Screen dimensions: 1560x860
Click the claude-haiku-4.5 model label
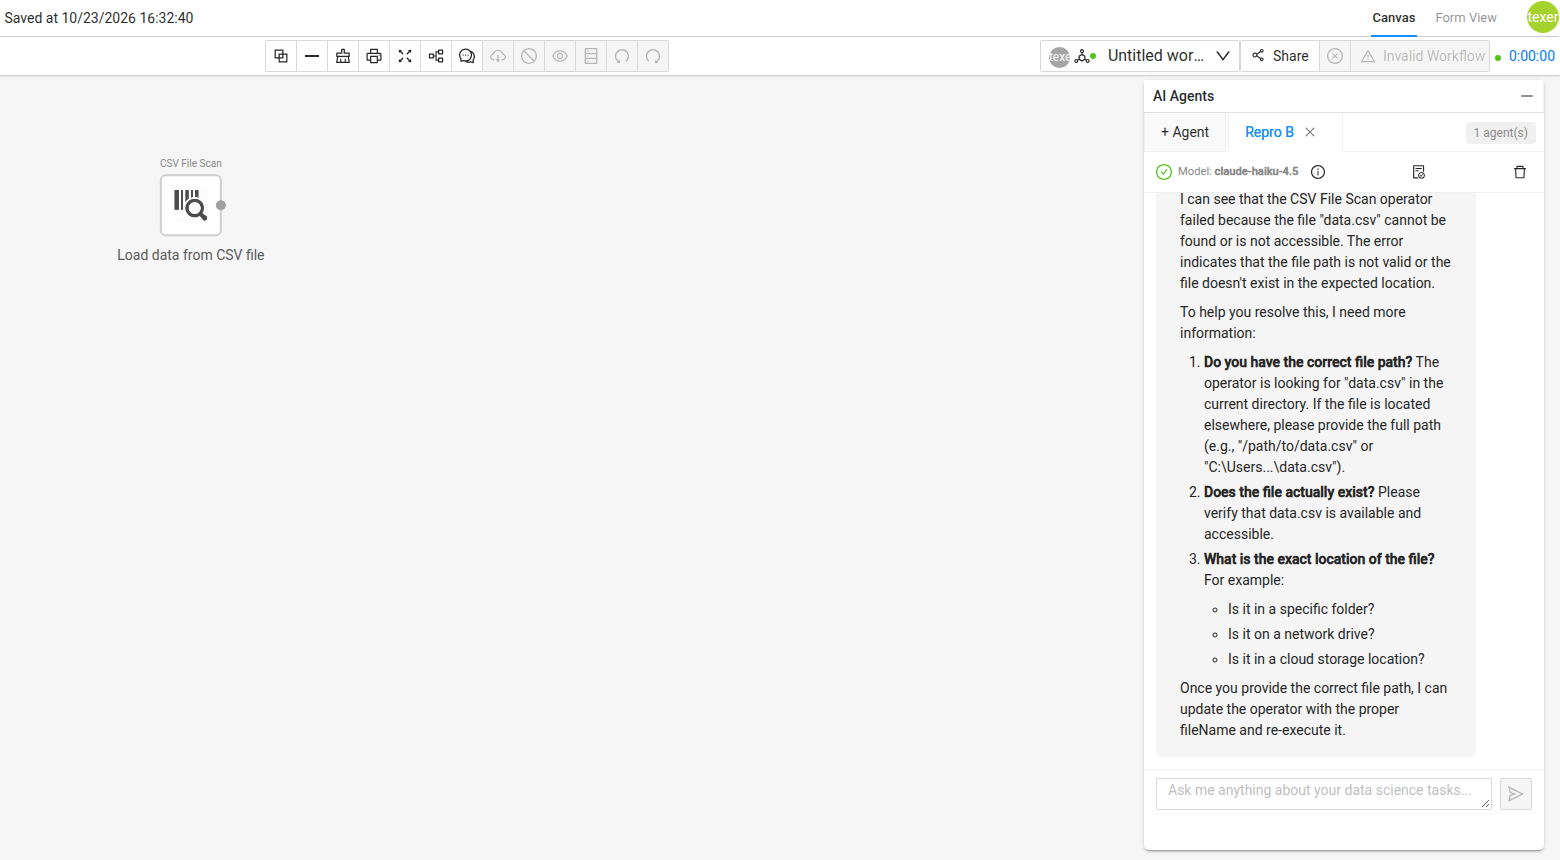pyautogui.click(x=1256, y=171)
